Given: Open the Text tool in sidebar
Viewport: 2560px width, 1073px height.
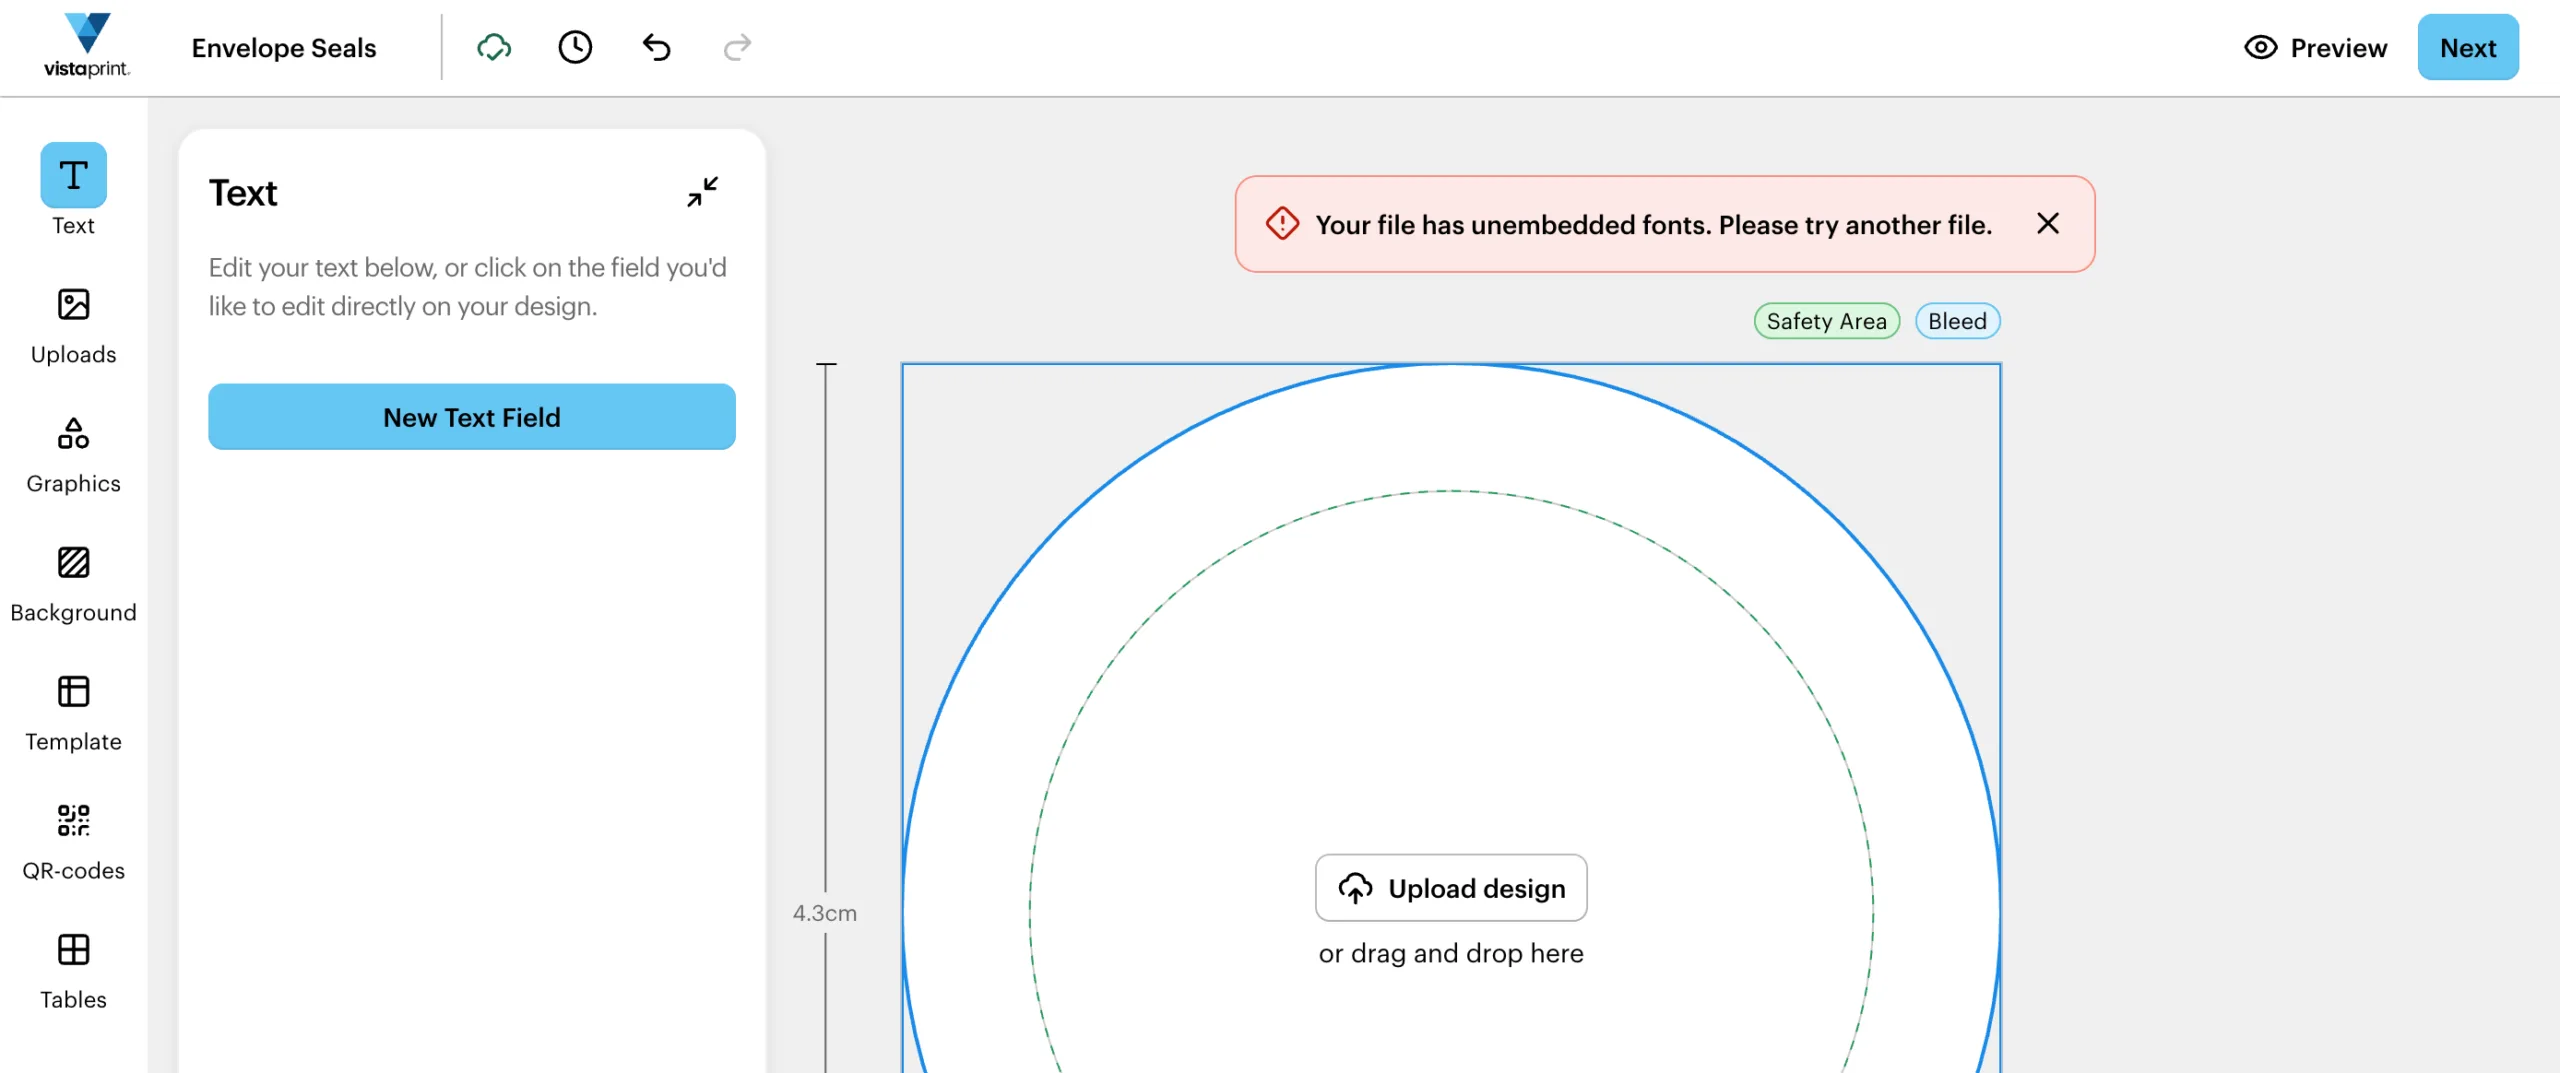Looking at the screenshot, I should pos(73,190).
